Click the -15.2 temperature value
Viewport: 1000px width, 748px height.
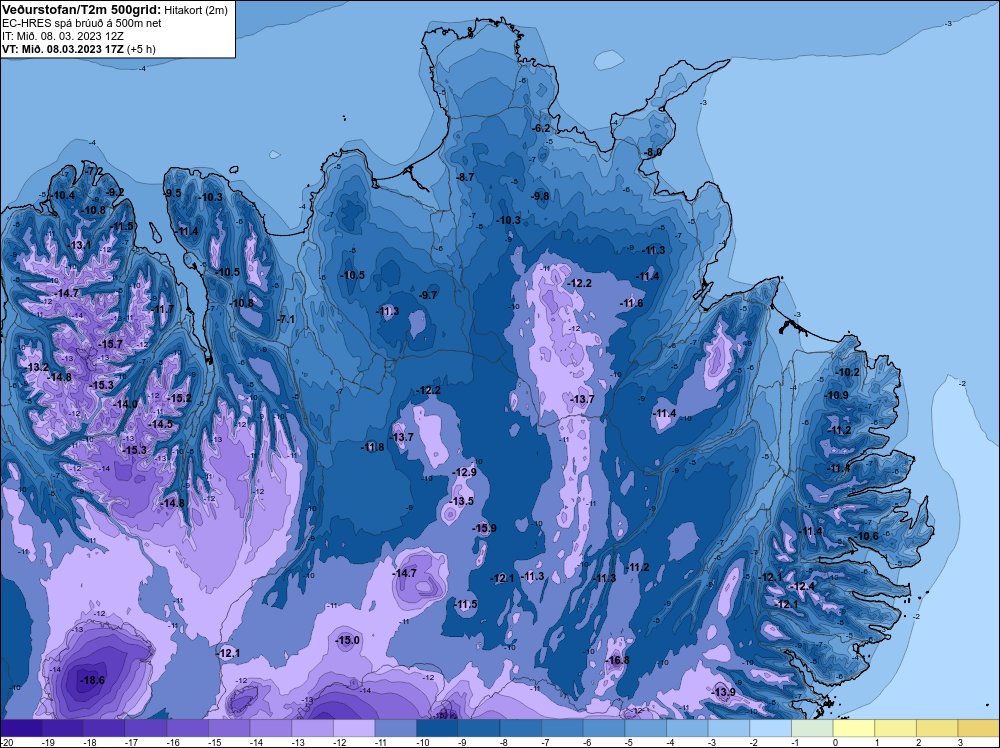pos(179,399)
